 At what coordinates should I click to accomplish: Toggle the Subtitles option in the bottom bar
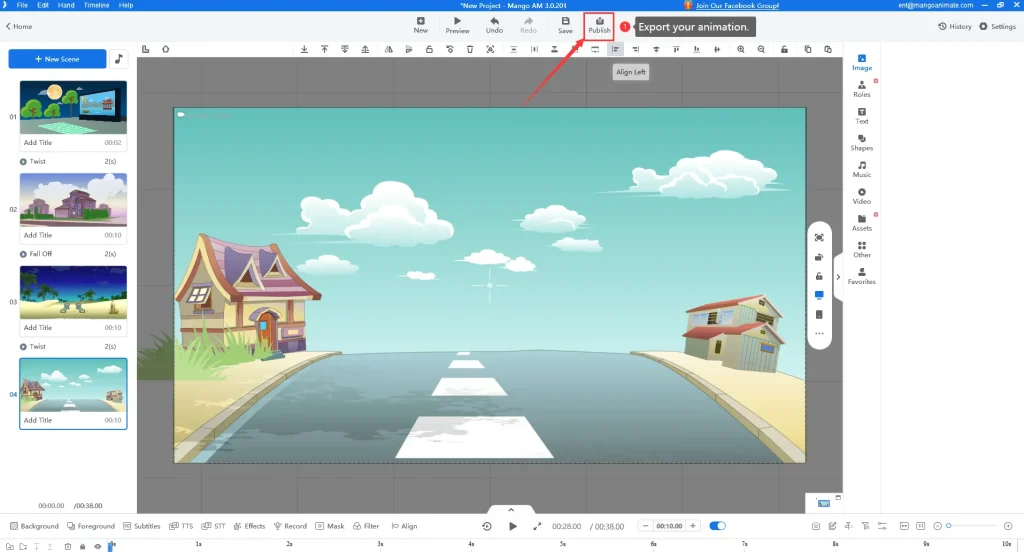pos(141,526)
